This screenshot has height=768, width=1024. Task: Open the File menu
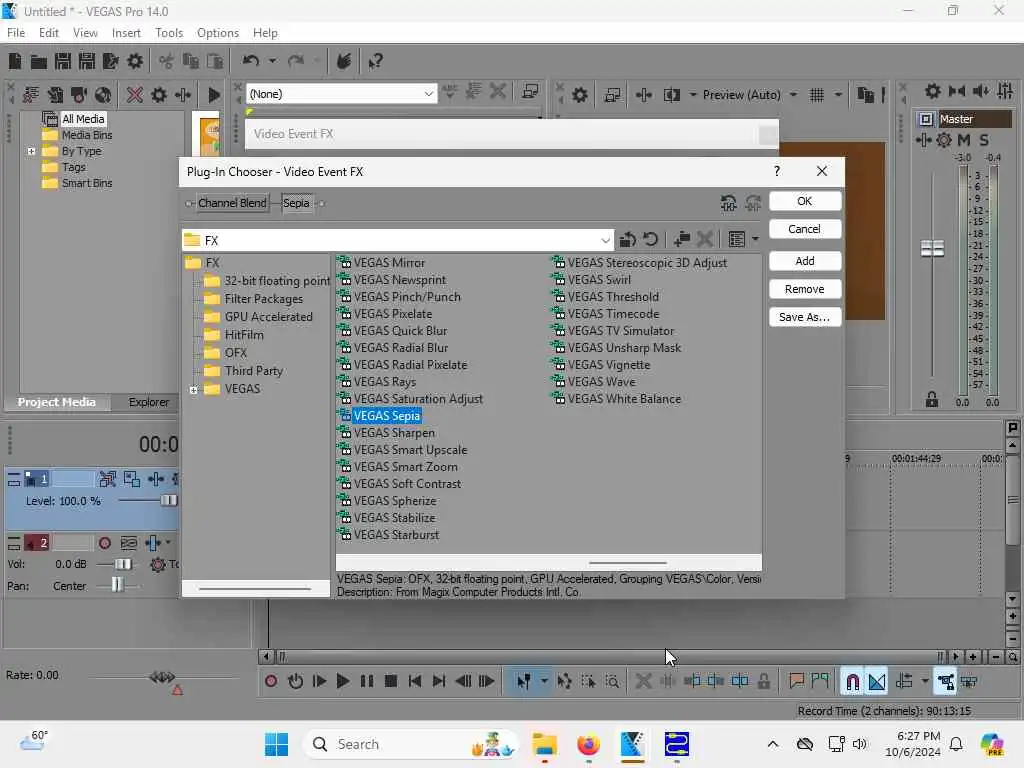coord(16,33)
